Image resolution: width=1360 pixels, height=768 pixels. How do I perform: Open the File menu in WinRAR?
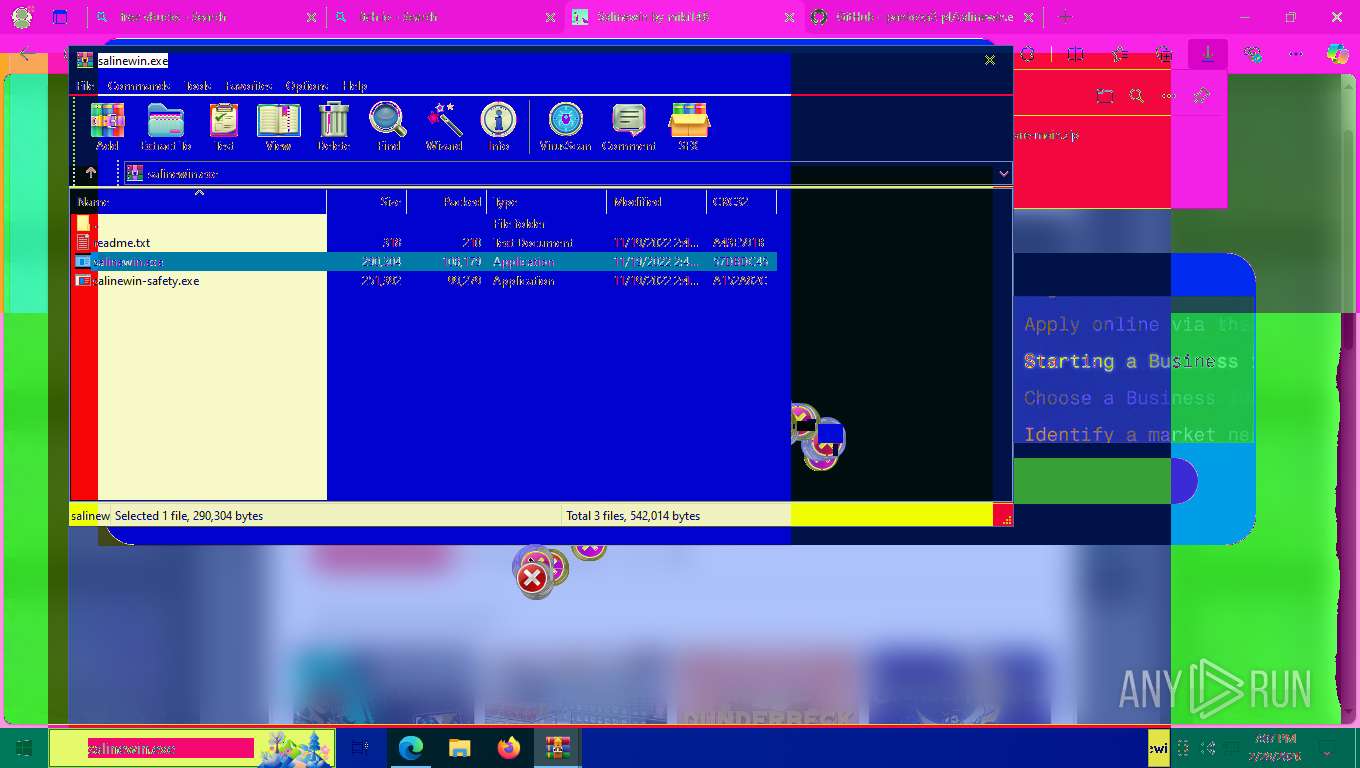(85, 86)
